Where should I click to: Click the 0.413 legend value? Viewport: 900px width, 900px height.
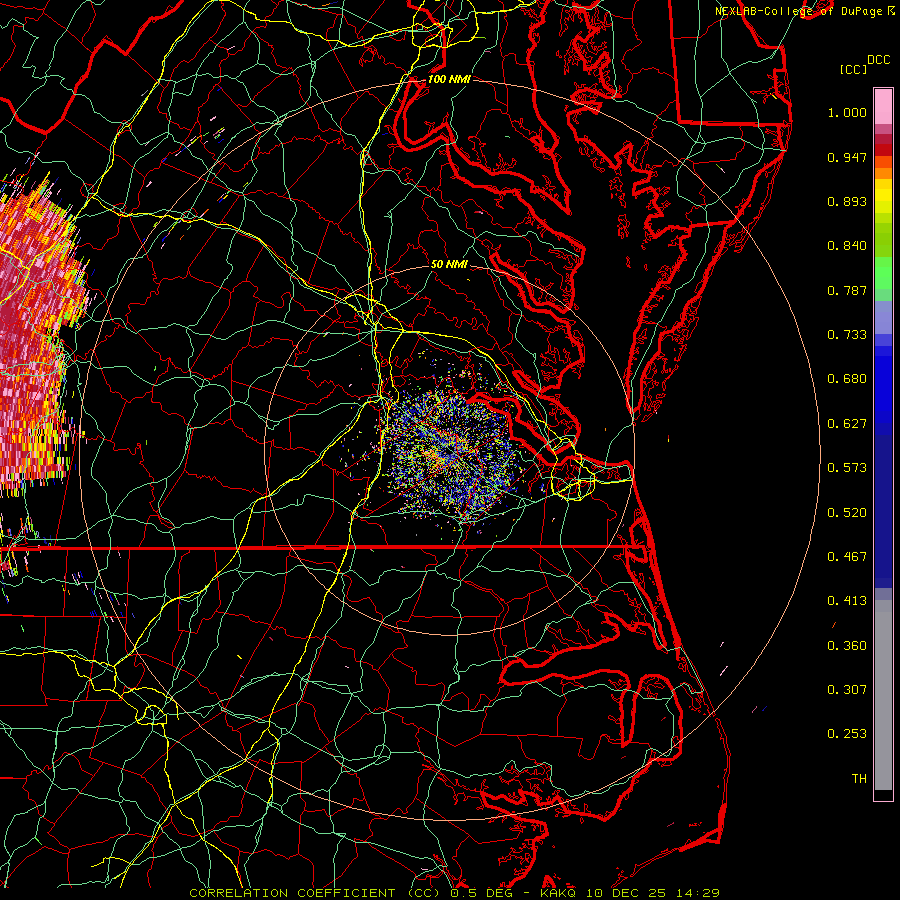point(847,601)
